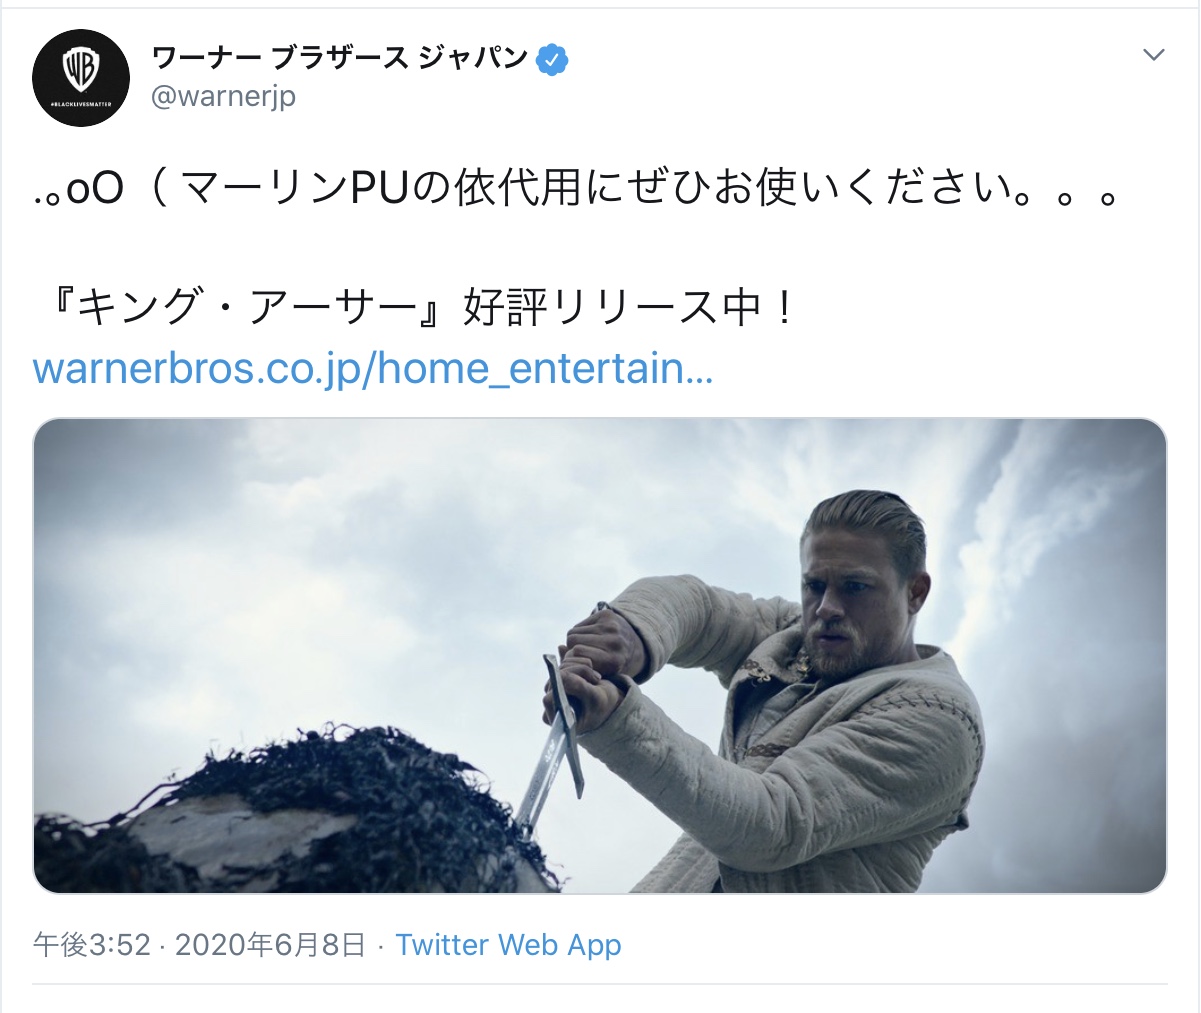Open the warnerbros.co.jp home_entertain link
This screenshot has height=1013, width=1201.
373,368
